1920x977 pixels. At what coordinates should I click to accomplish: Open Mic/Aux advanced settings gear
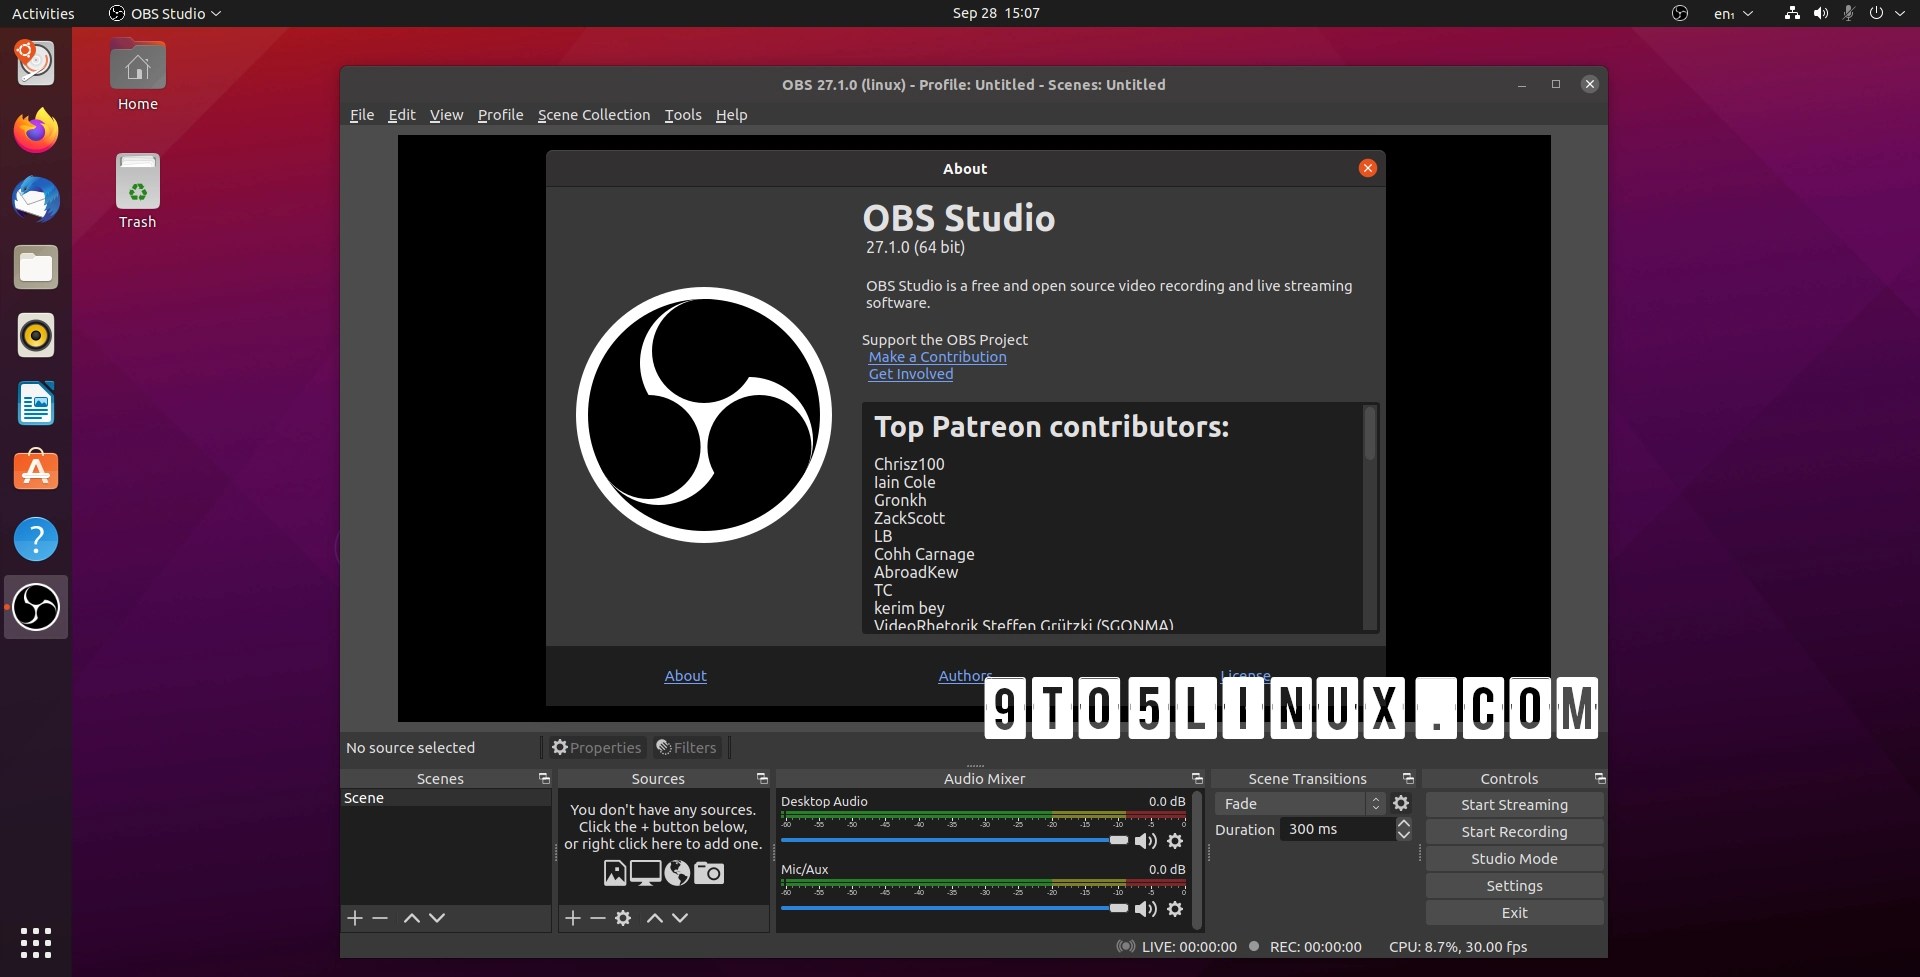(x=1175, y=909)
